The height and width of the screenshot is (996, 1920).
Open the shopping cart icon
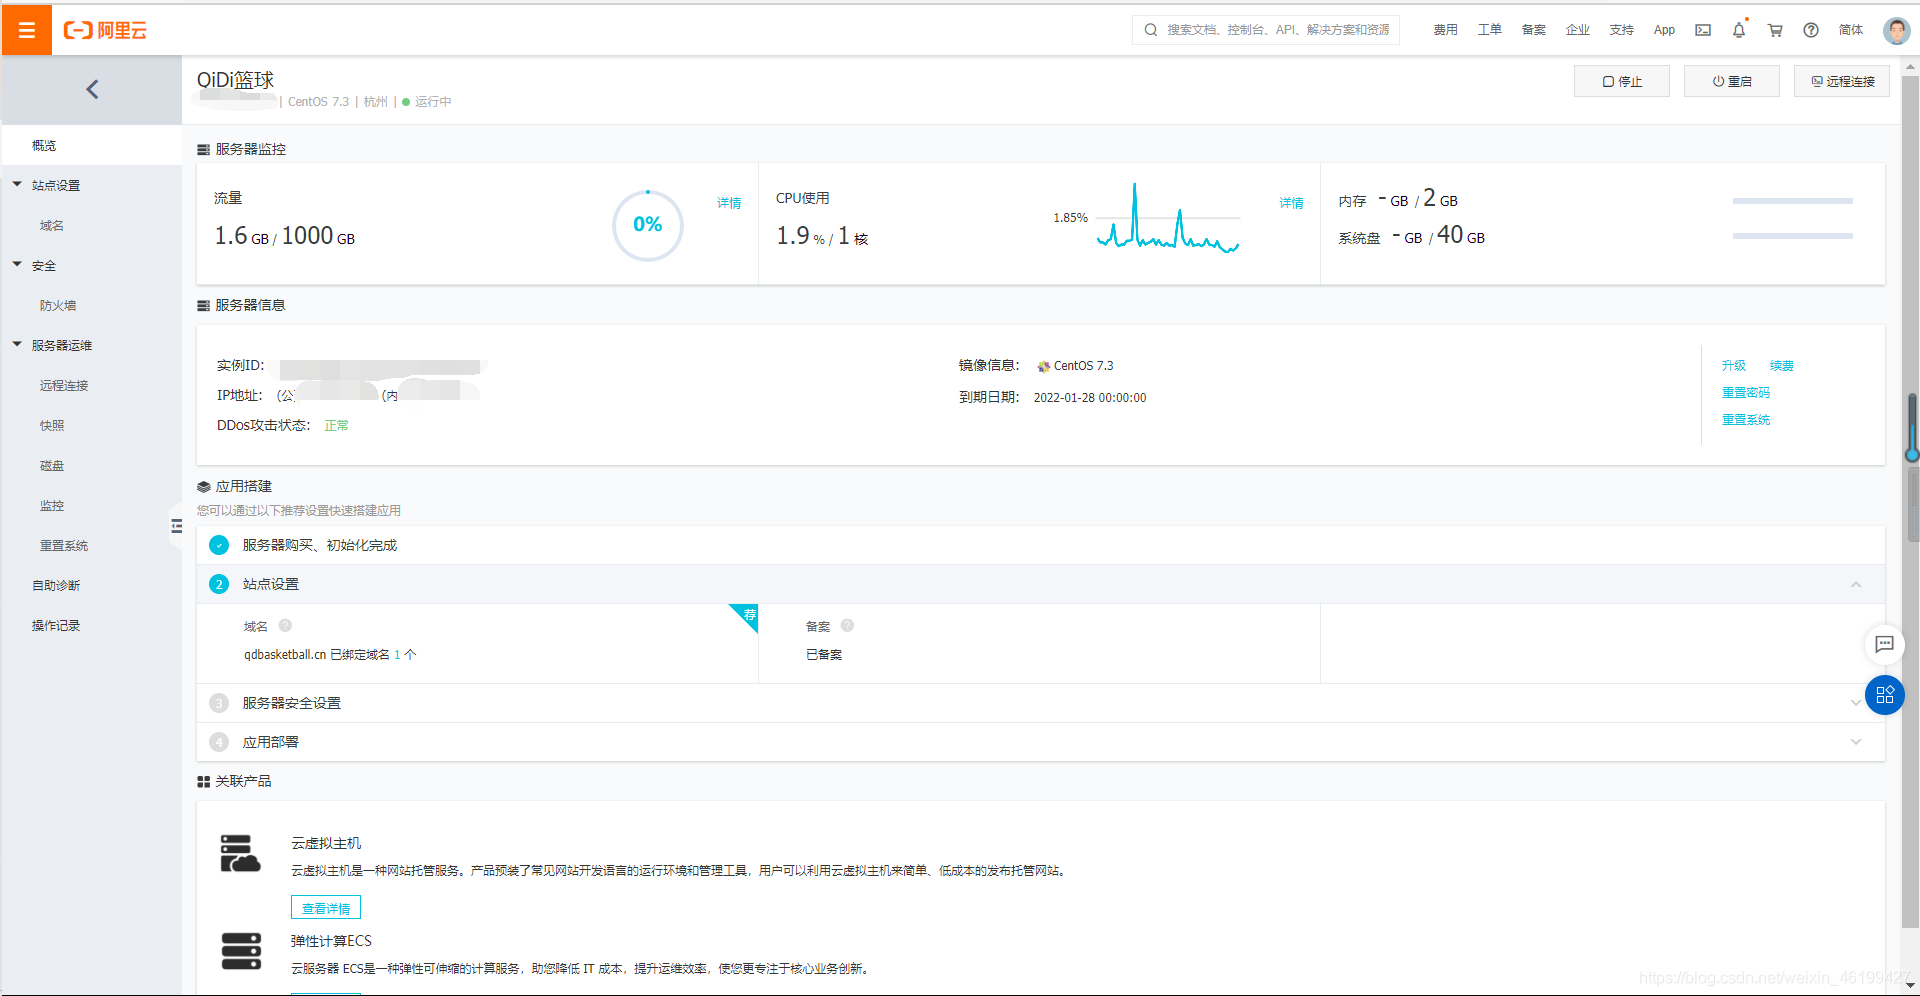[1775, 30]
